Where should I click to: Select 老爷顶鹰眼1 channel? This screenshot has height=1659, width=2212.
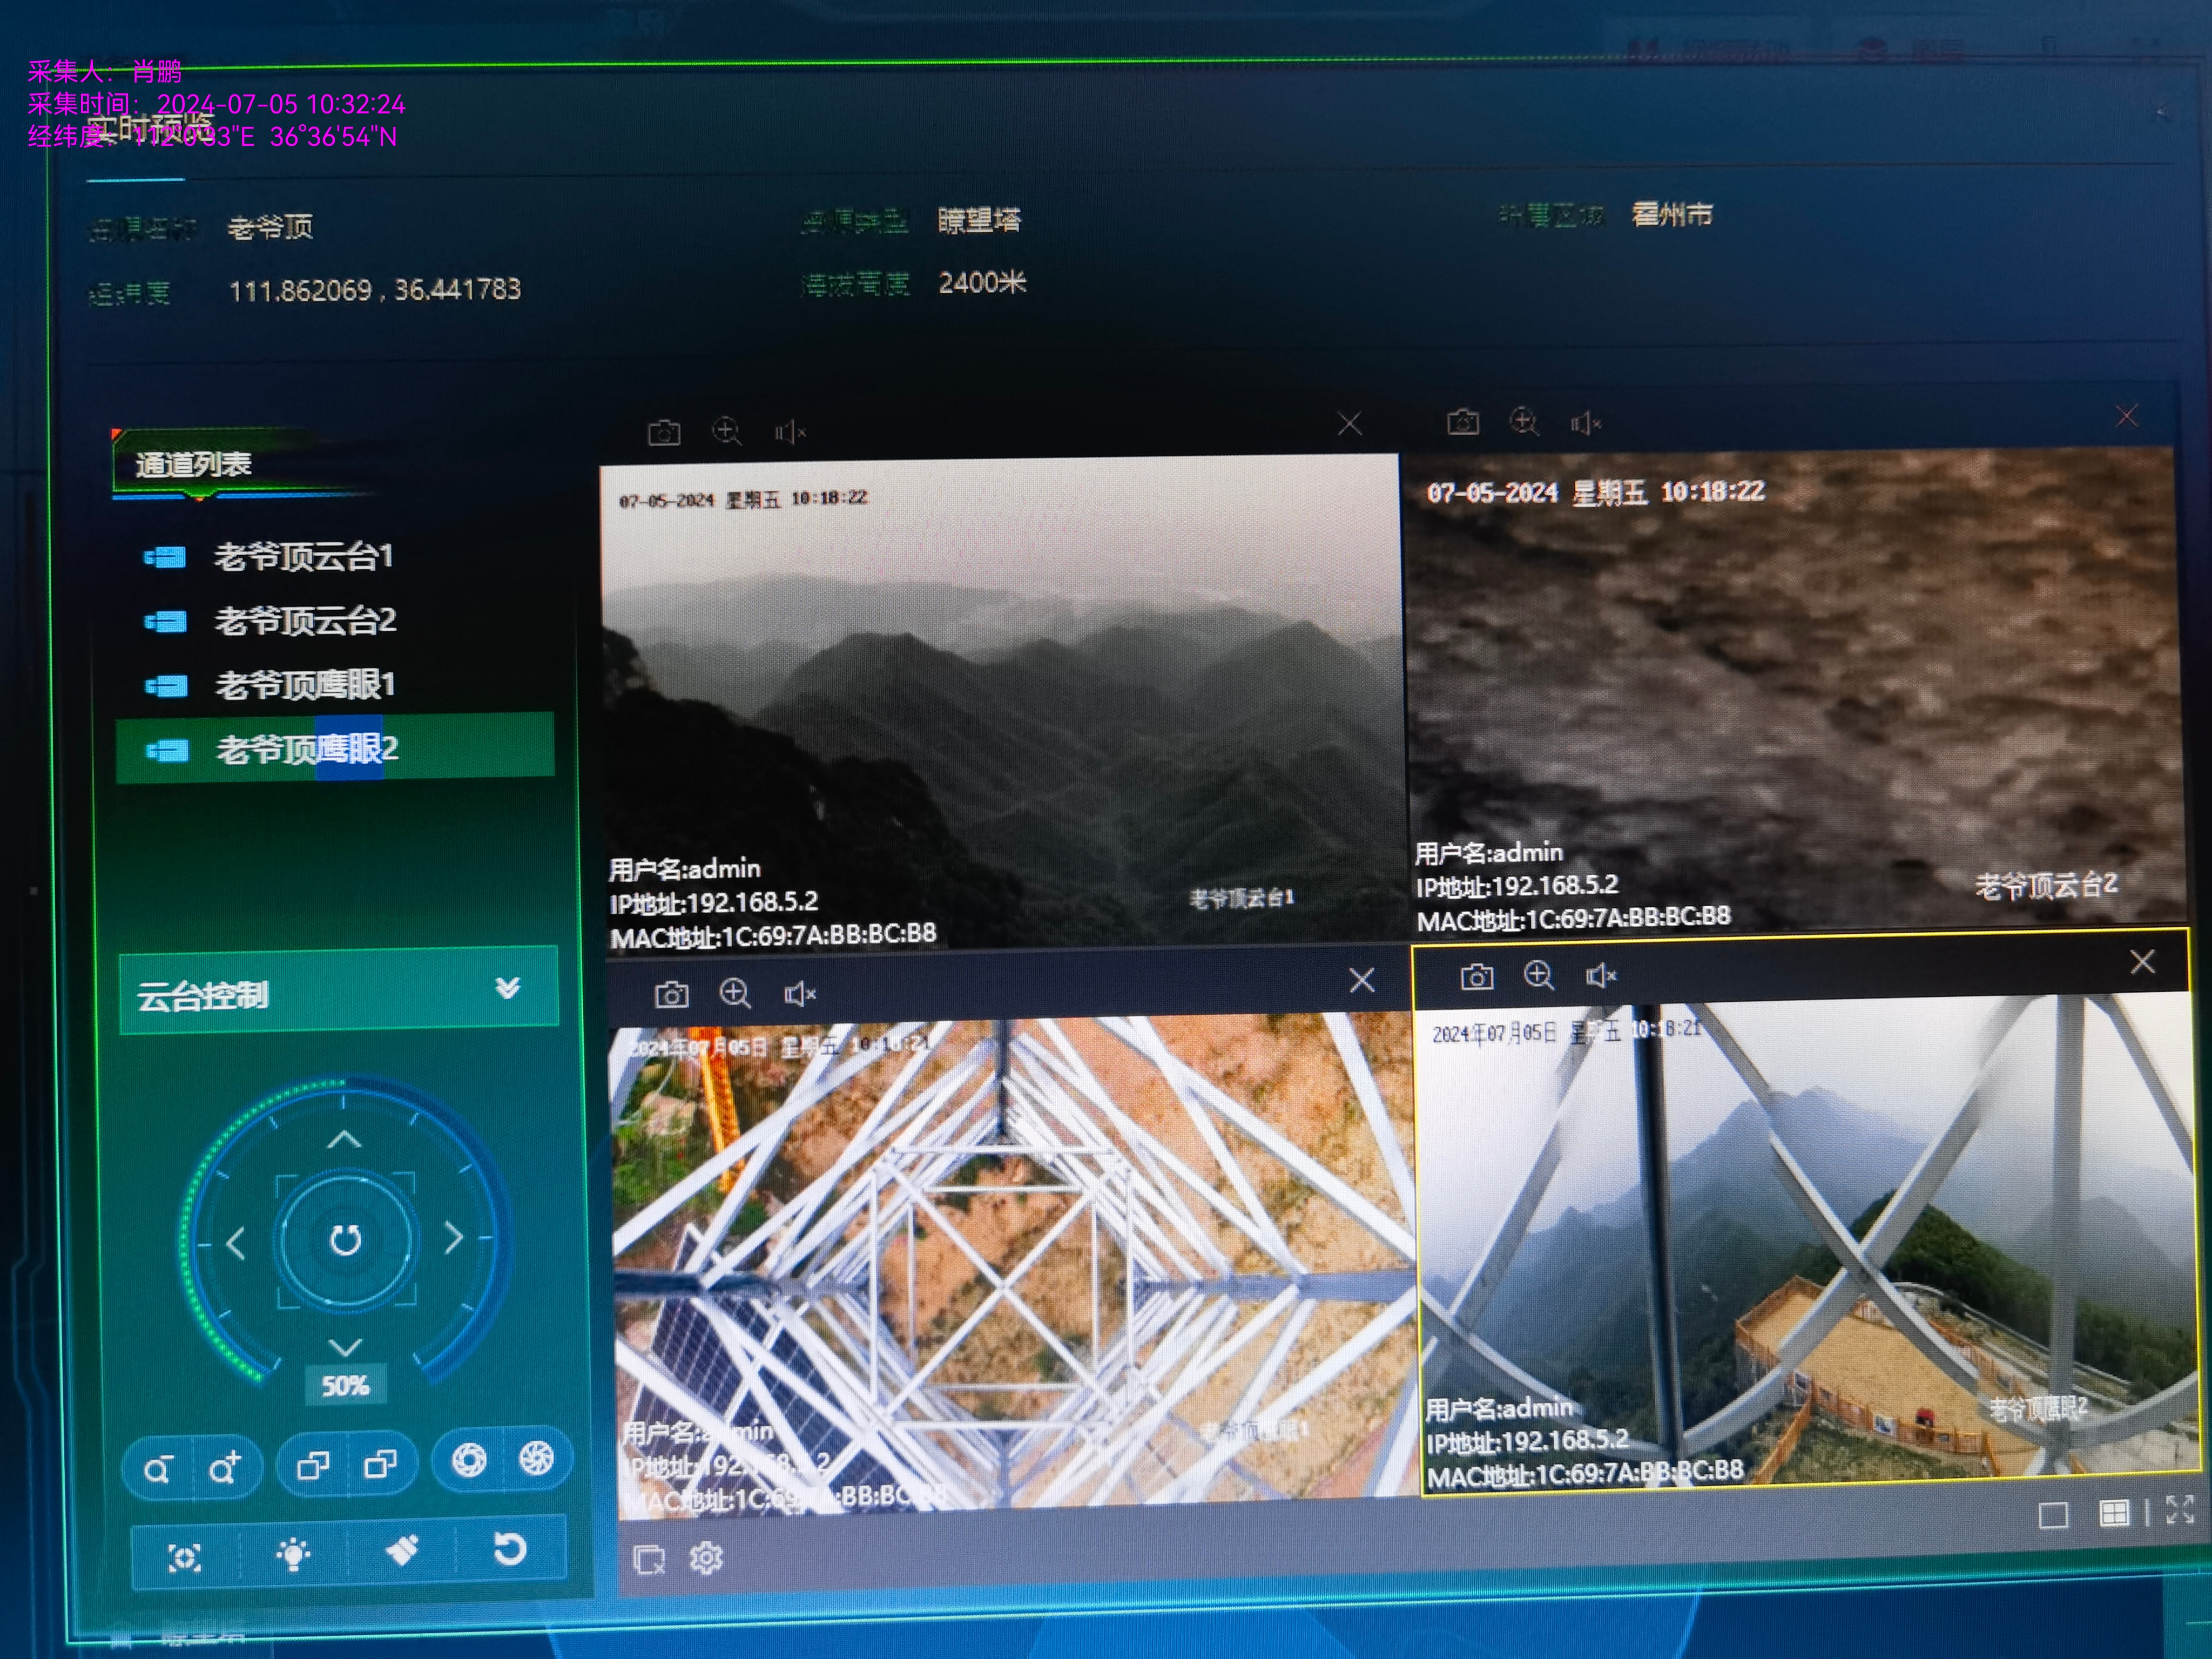pyautogui.click(x=305, y=685)
